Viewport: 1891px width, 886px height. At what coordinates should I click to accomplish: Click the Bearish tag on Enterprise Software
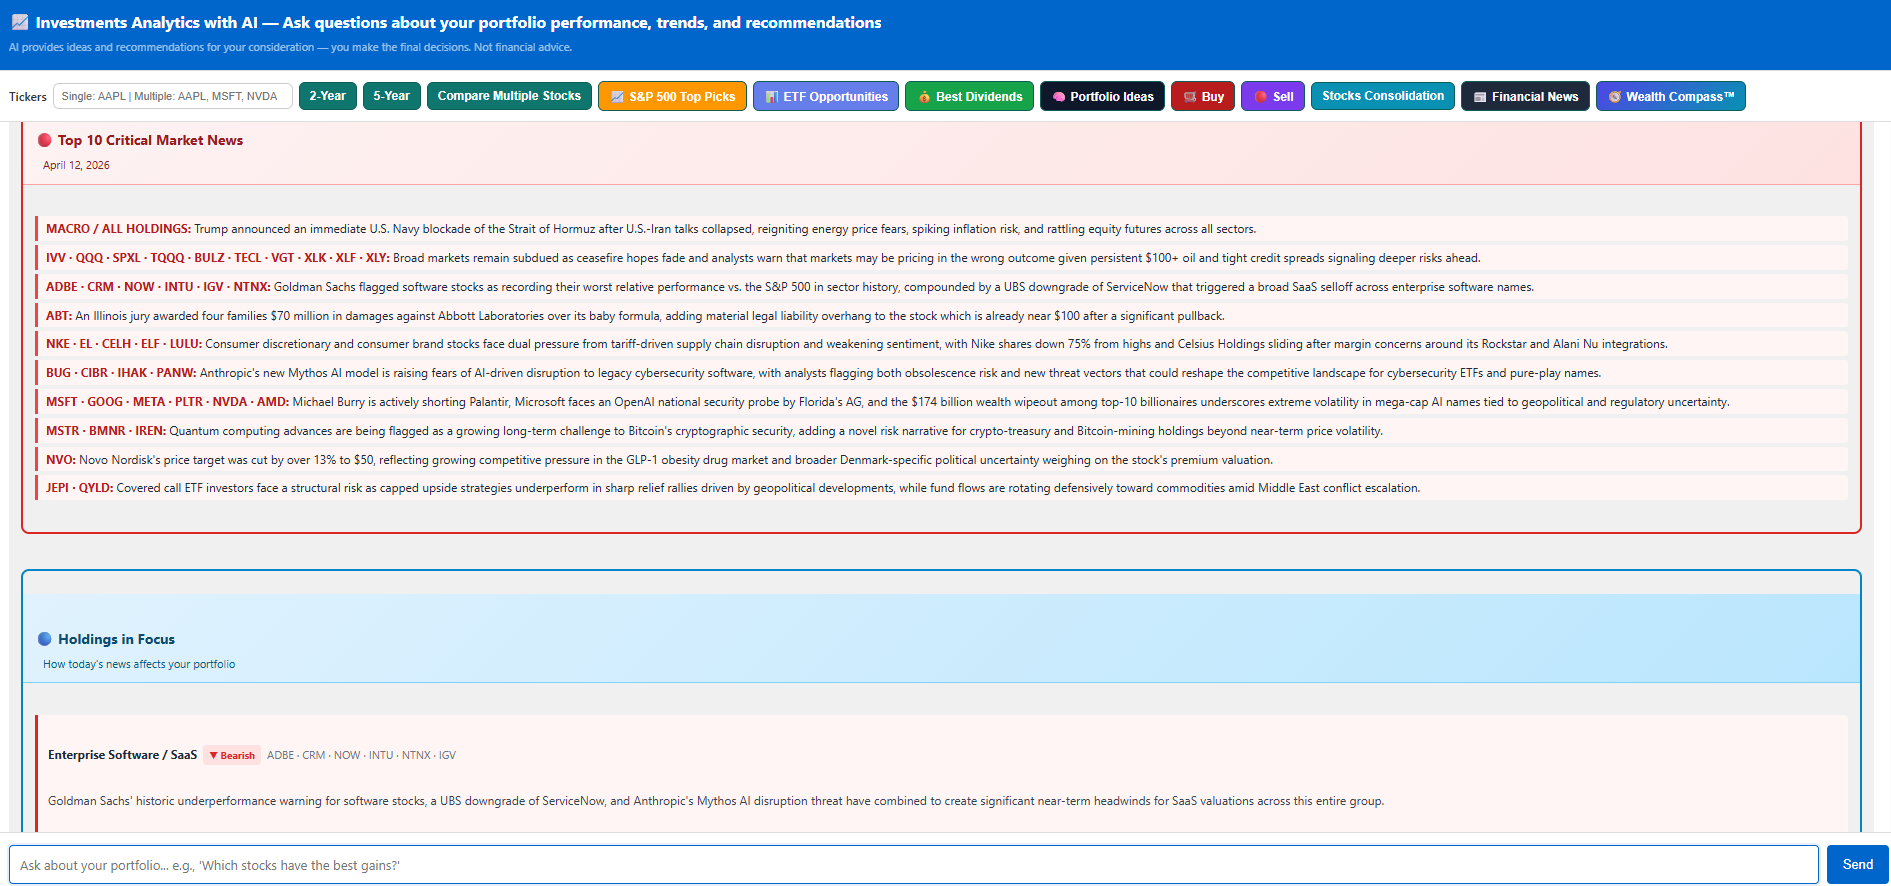[232, 755]
